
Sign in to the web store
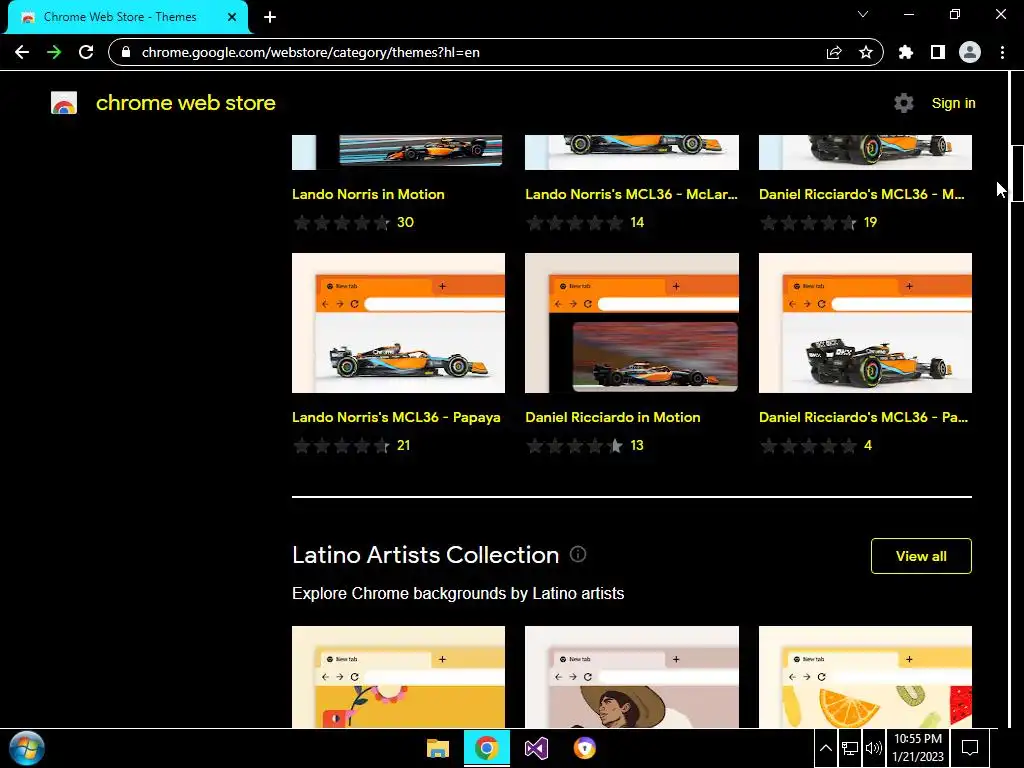point(953,103)
